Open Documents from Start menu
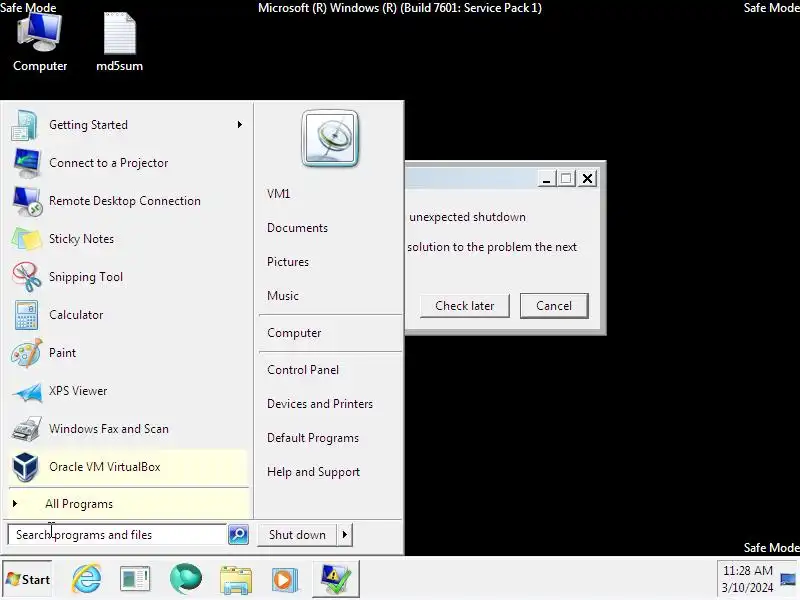The height and width of the screenshot is (600, 800). tap(297, 228)
